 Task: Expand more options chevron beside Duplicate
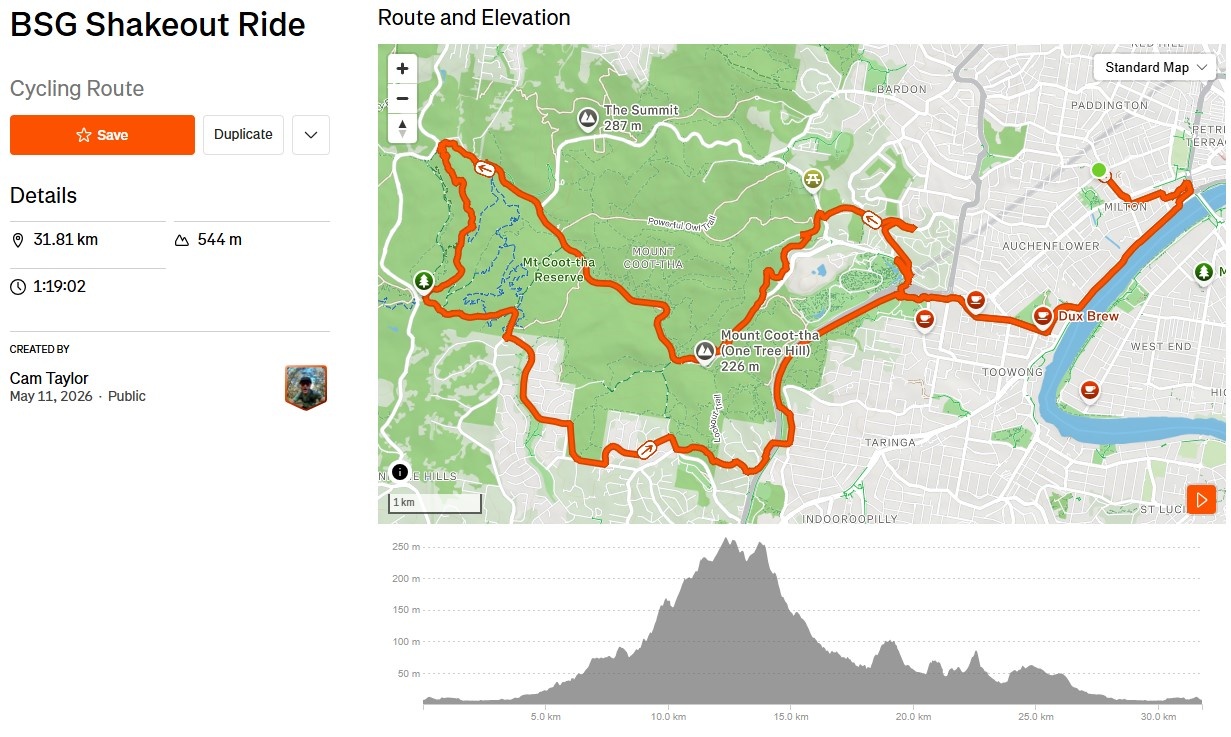tap(311, 135)
